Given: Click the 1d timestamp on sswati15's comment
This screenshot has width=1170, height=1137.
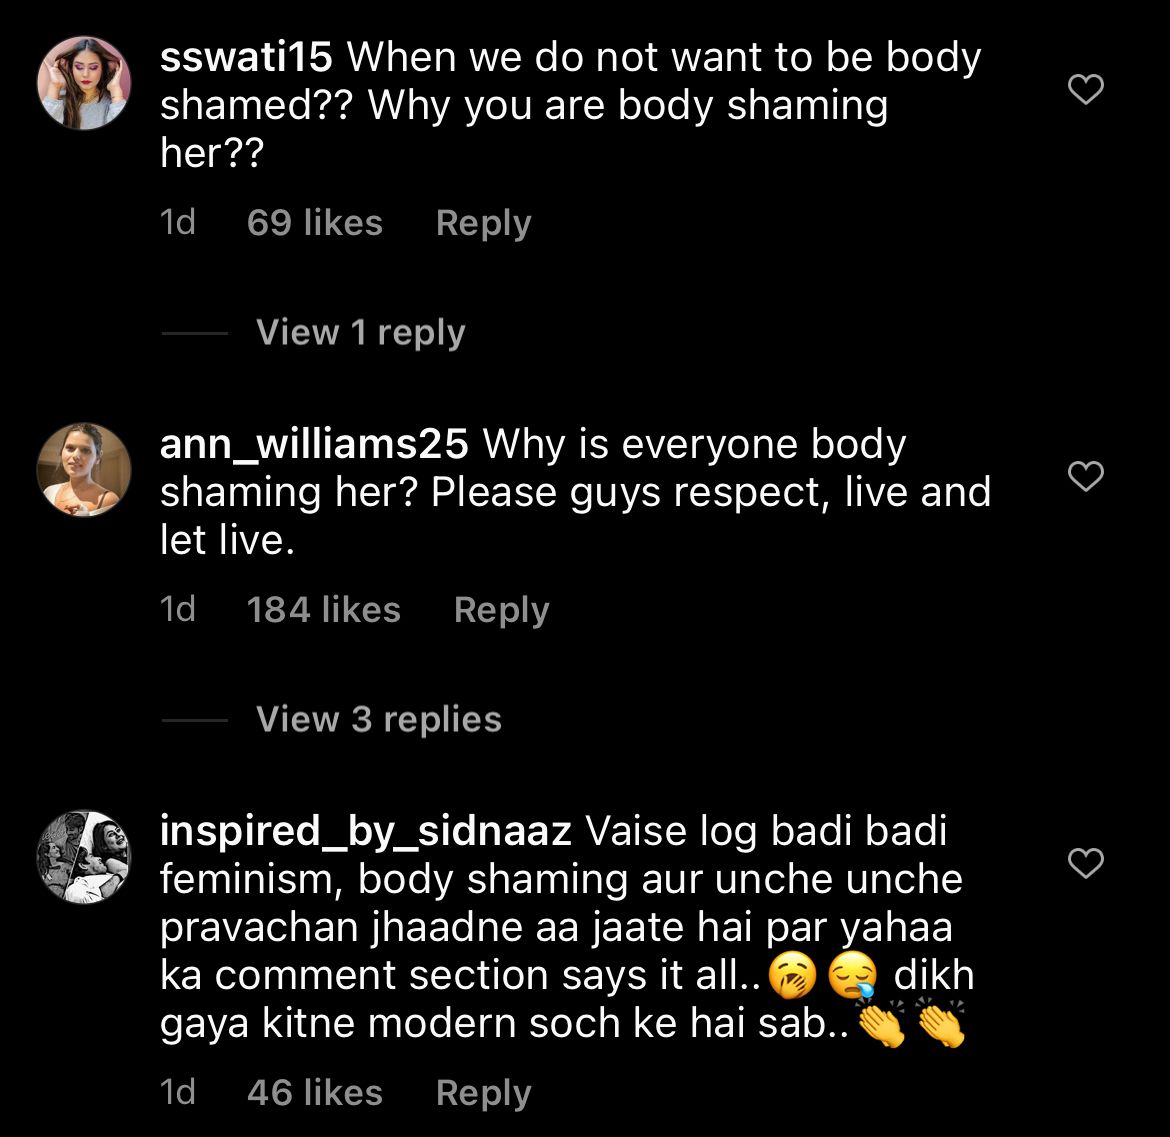Looking at the screenshot, I should pyautogui.click(x=178, y=223).
